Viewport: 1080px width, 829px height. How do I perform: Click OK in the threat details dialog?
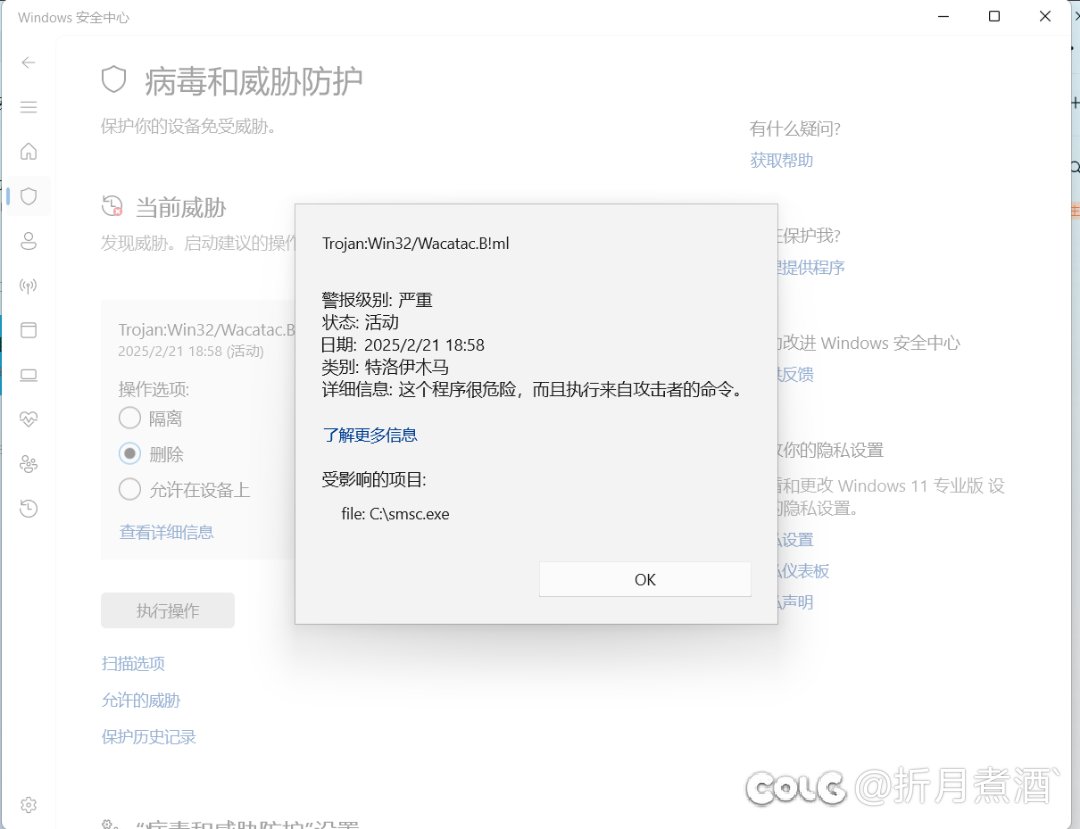coord(645,580)
